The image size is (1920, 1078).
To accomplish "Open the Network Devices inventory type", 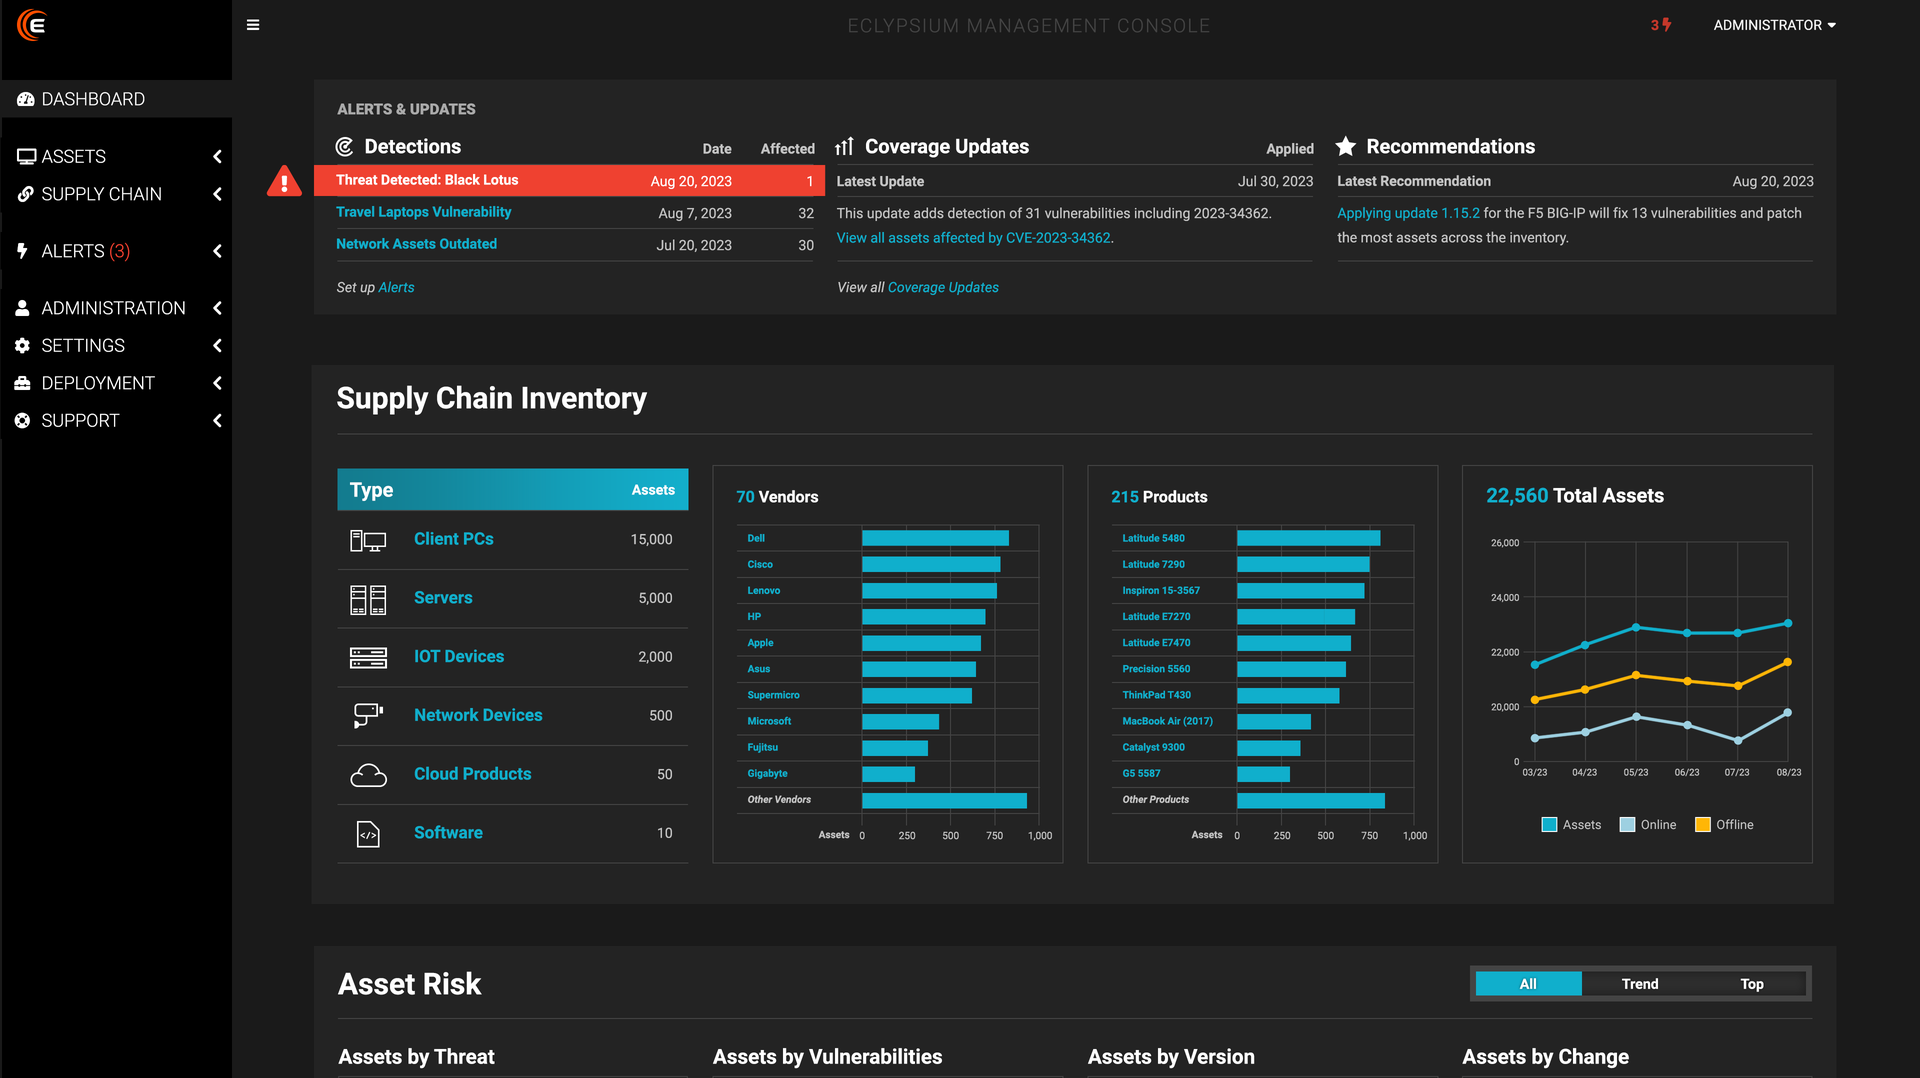I will [x=478, y=716].
